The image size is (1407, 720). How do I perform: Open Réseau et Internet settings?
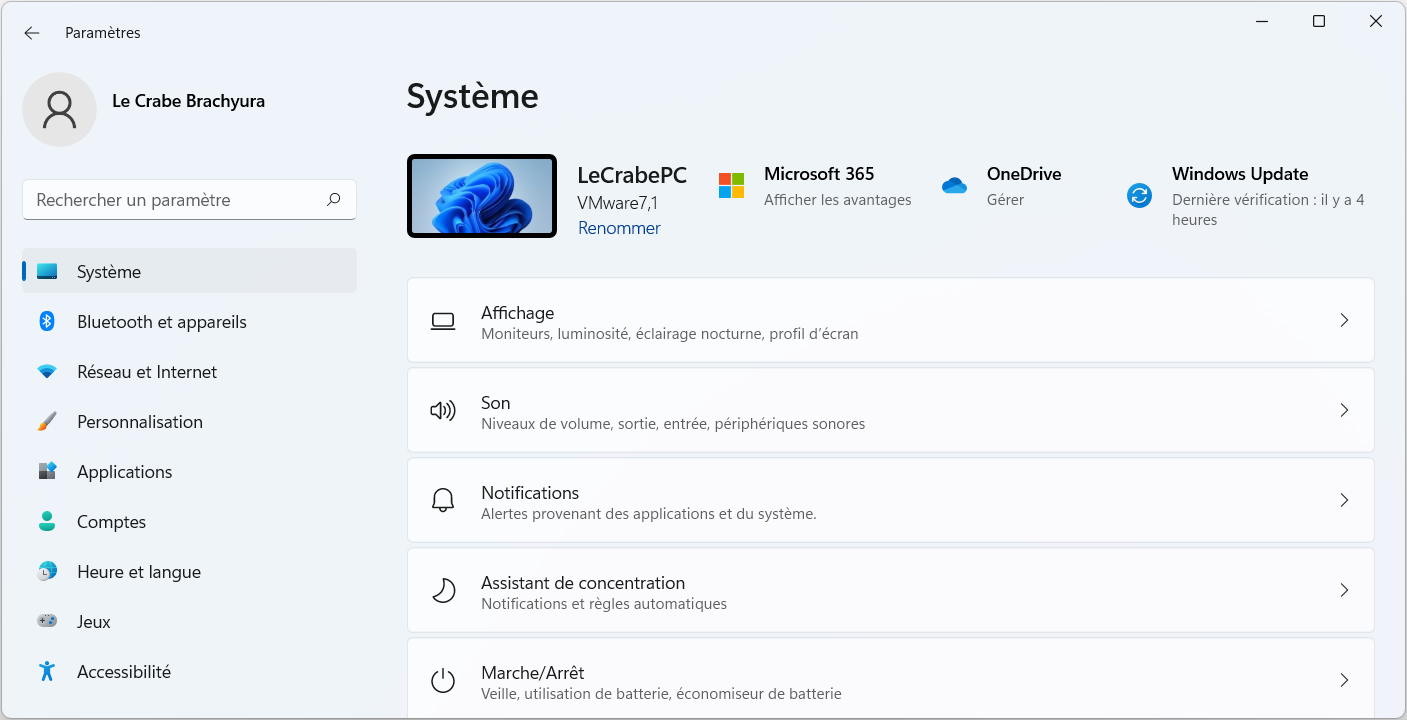click(x=189, y=371)
